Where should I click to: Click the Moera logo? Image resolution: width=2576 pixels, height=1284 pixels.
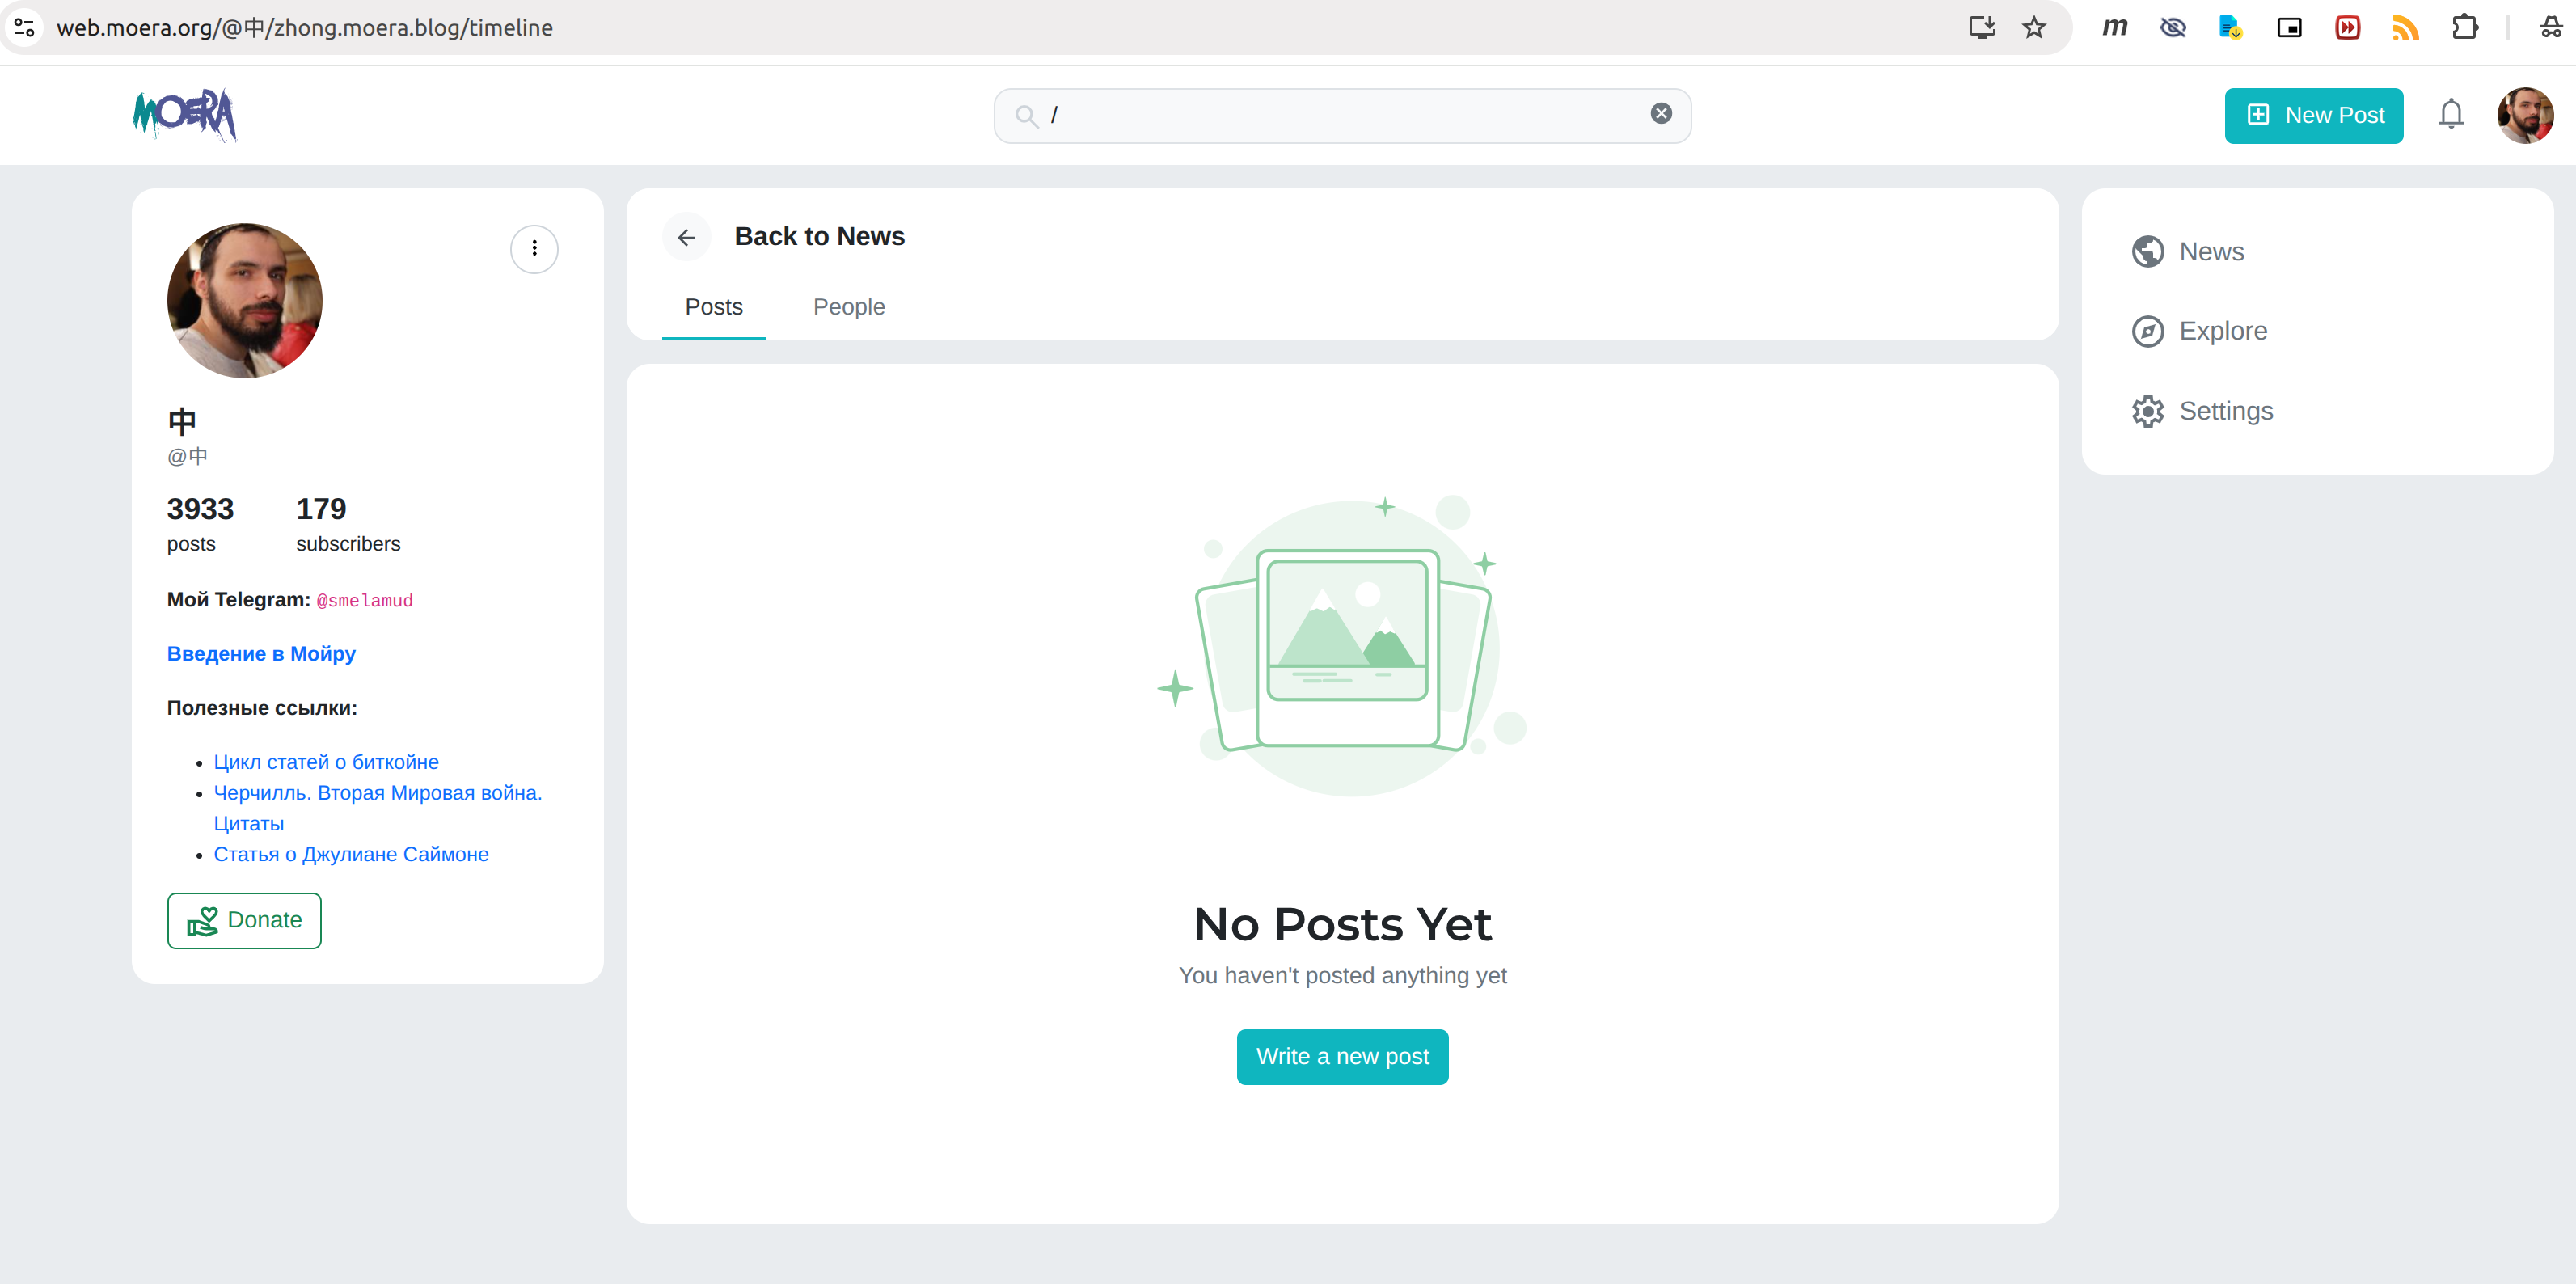185,115
